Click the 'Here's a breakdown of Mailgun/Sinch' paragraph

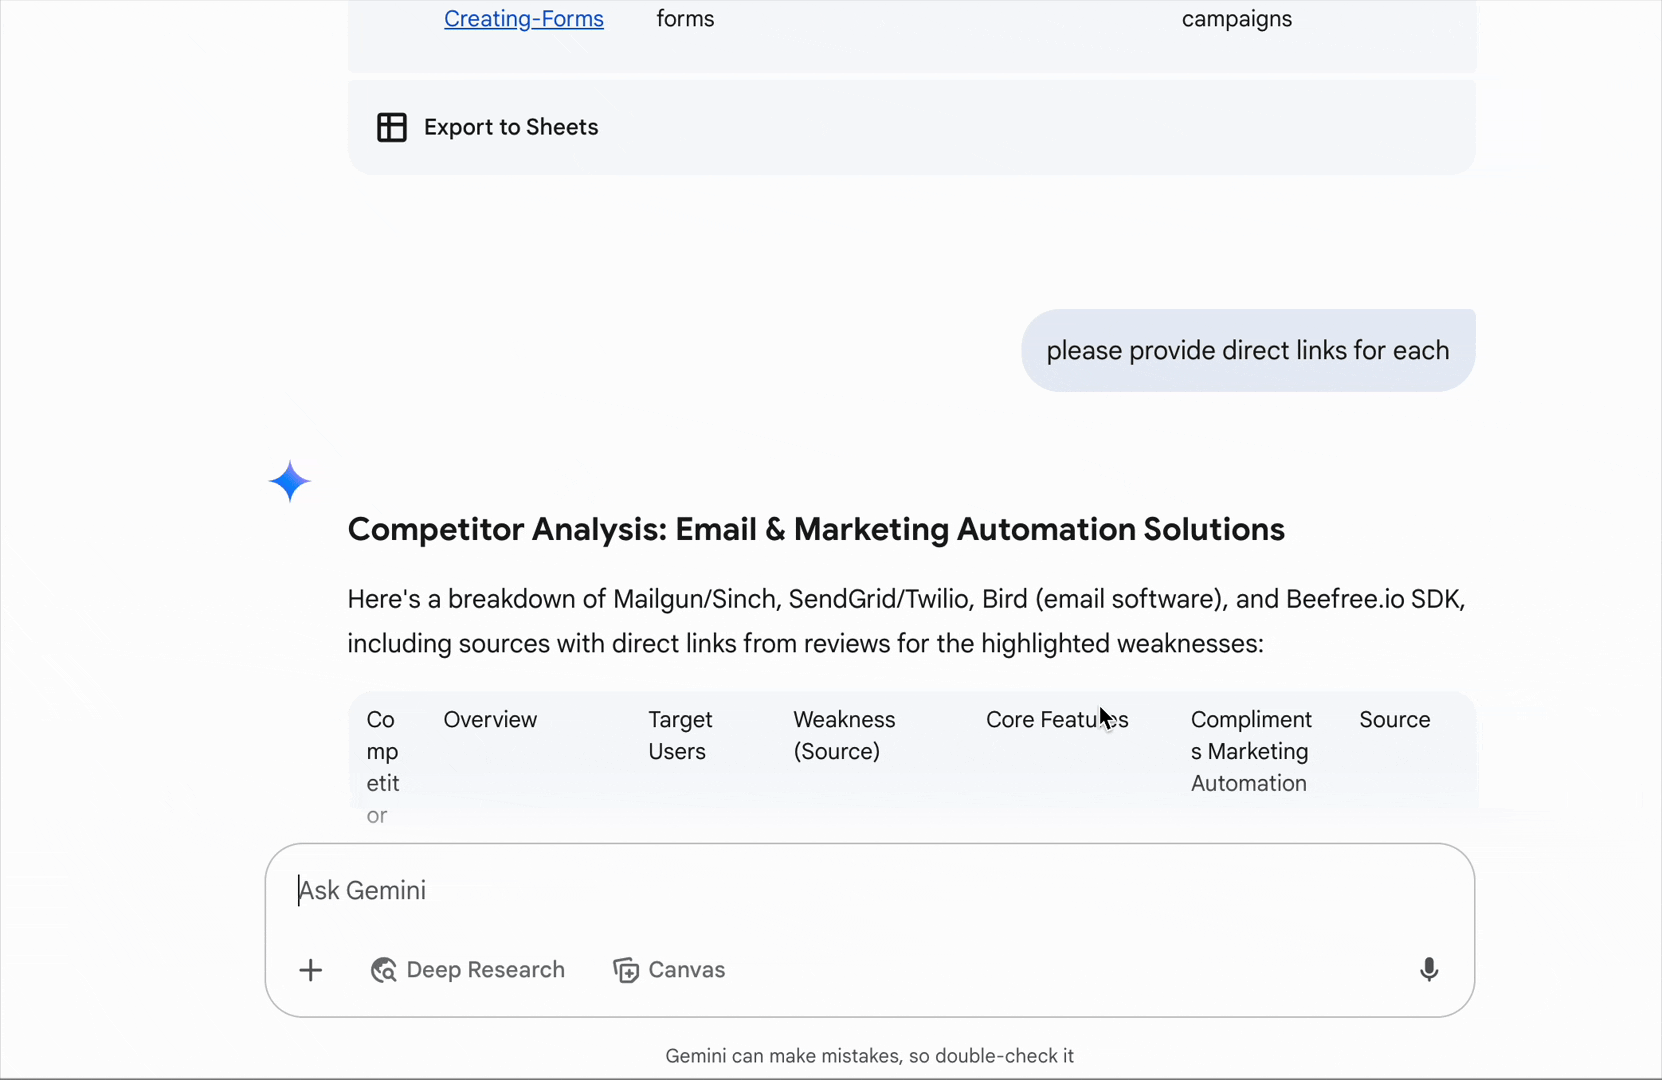pos(906,621)
